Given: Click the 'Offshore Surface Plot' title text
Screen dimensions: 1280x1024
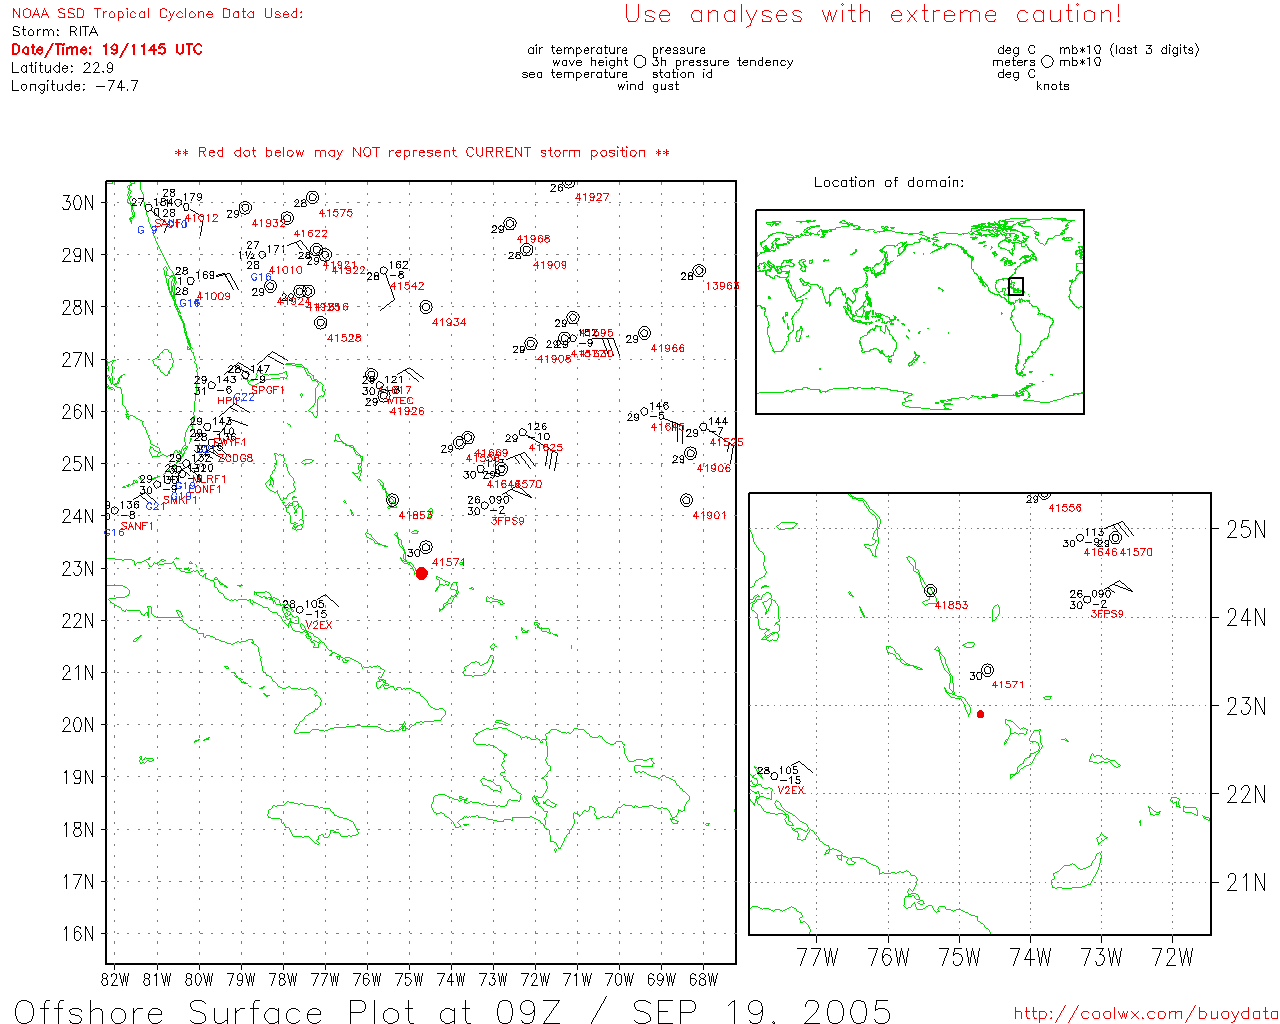Looking at the screenshot, I should [x=168, y=1011].
